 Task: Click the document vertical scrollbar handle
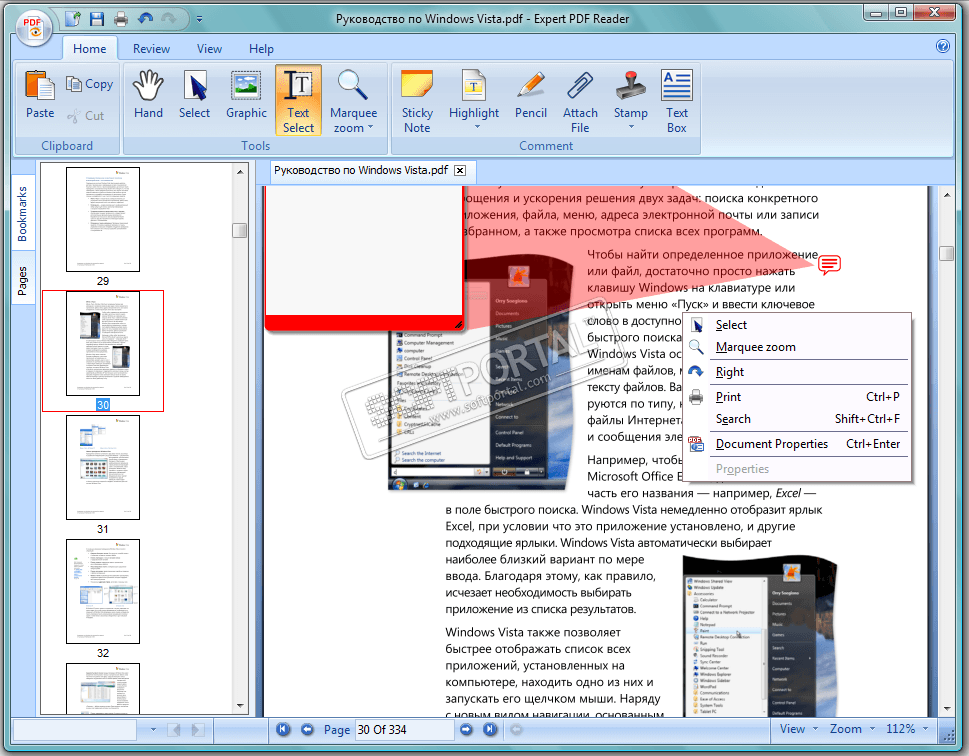(x=947, y=253)
